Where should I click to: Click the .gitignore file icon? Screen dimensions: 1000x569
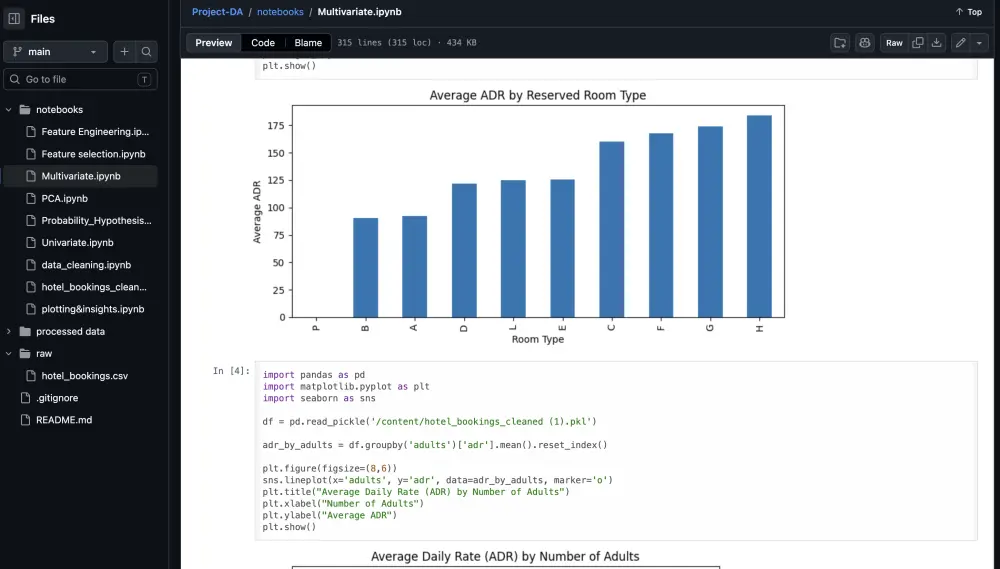(x=26, y=397)
